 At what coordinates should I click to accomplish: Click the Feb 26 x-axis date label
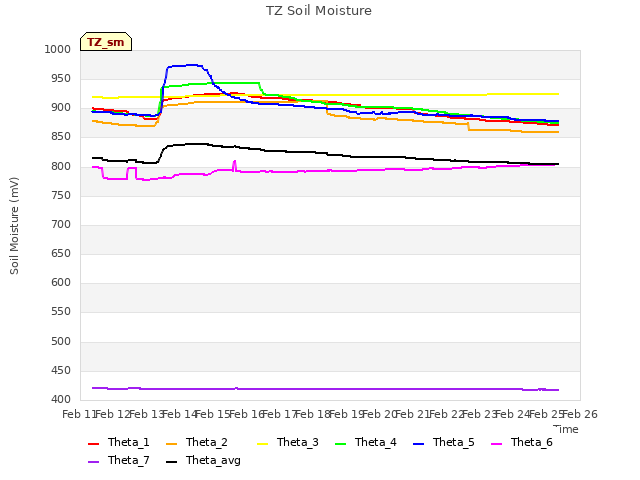click(580, 414)
